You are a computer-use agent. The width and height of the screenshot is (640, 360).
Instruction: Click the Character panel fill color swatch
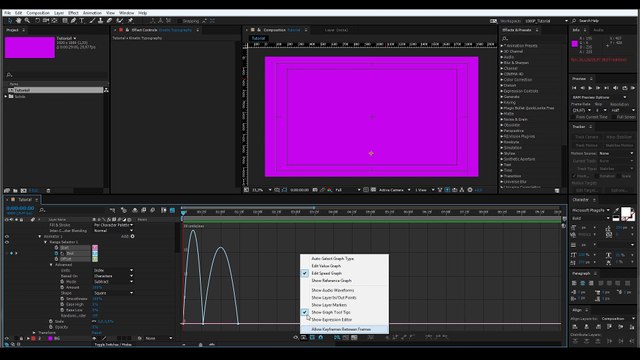coord(625,212)
